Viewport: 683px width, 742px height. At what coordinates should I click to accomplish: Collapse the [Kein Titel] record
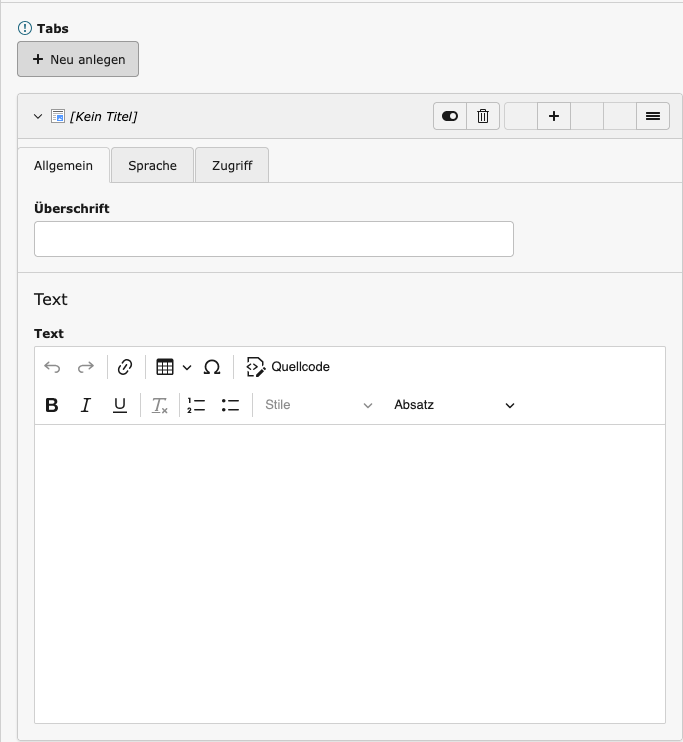38,116
